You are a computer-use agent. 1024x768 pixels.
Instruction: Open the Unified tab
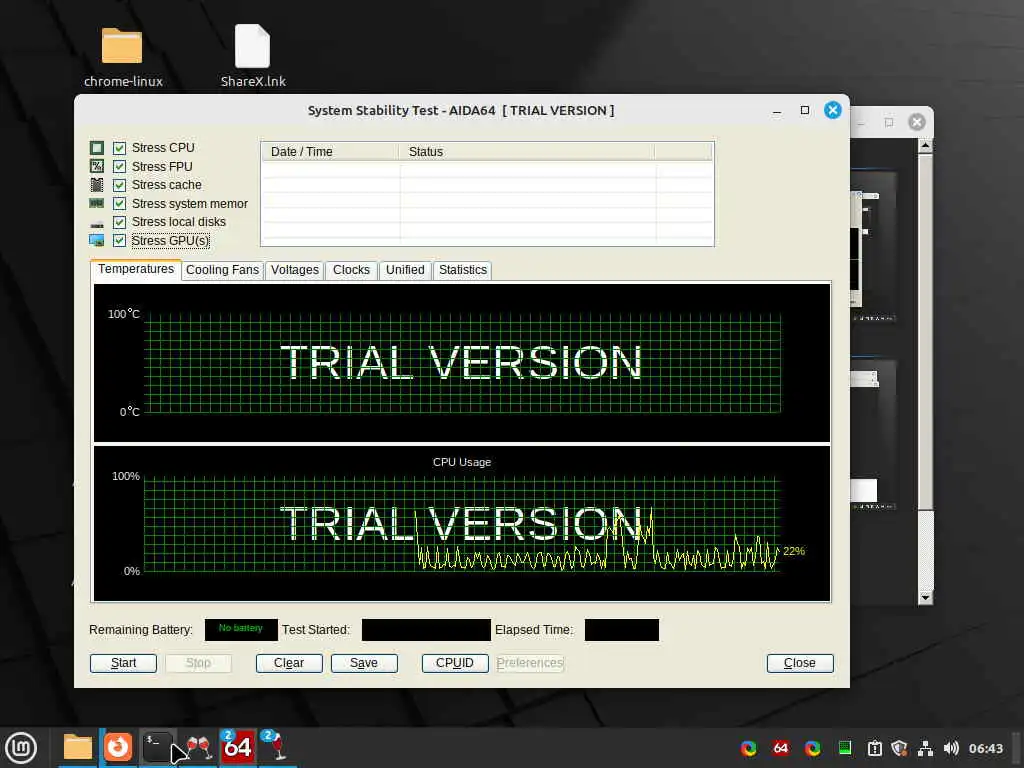tap(405, 270)
